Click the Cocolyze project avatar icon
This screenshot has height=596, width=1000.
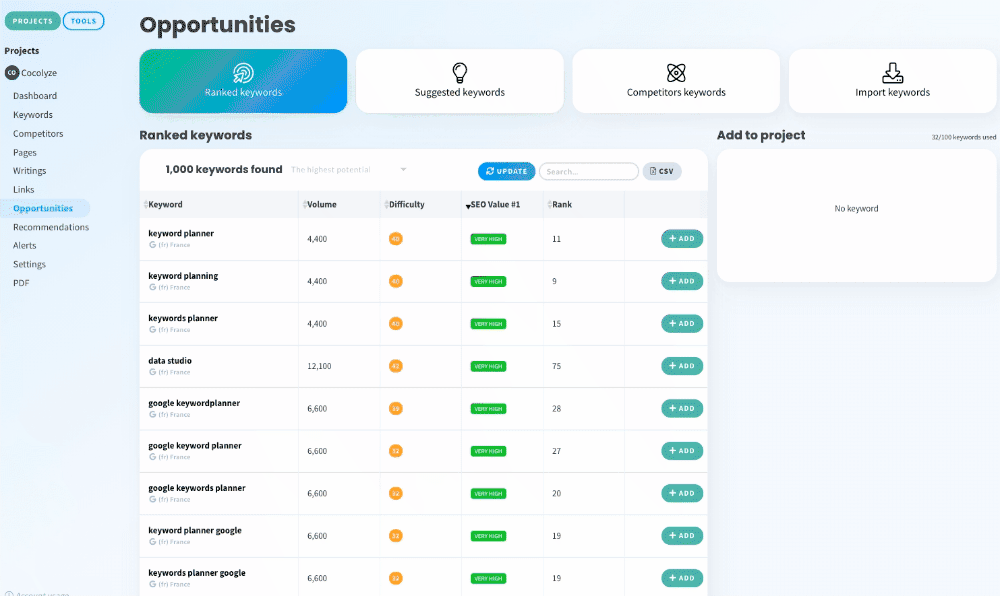coord(12,73)
